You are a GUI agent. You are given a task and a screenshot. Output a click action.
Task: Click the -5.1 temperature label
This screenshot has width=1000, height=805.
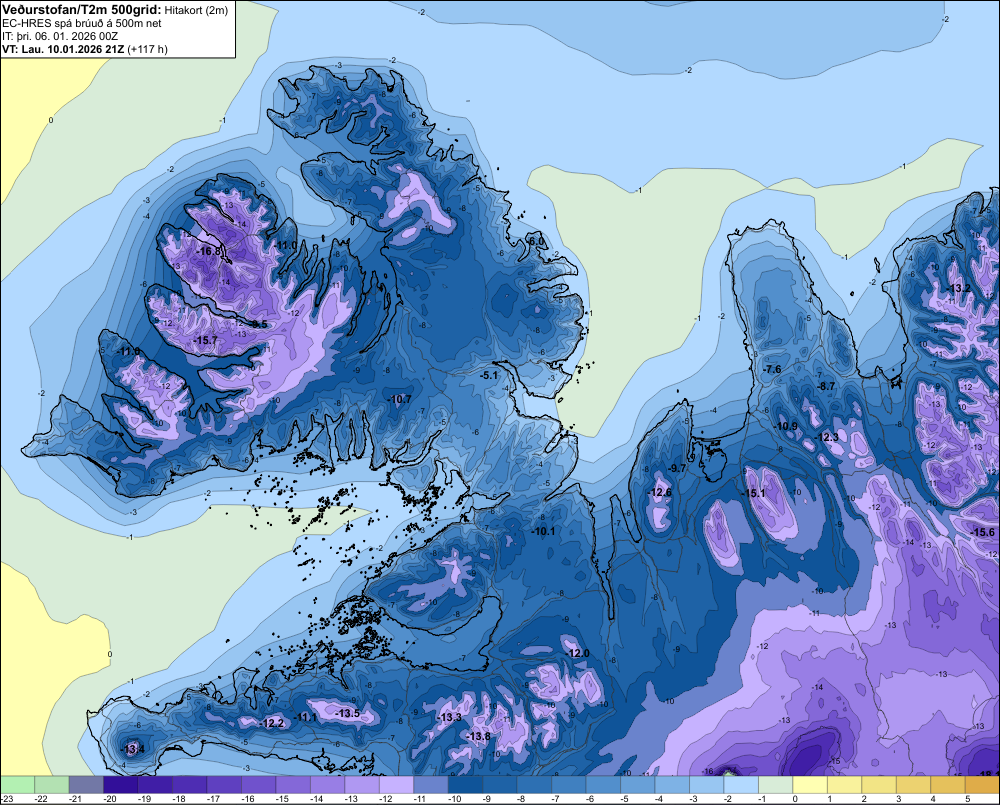[489, 375]
